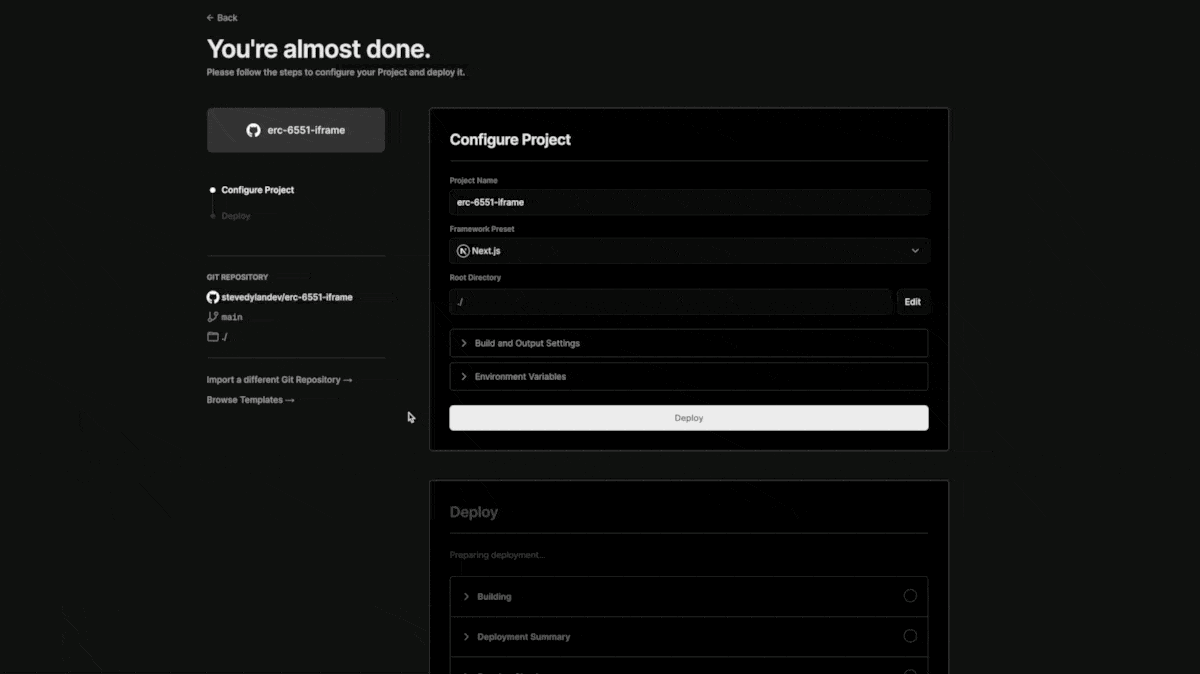Click the GitHub icon beside stevedylandev/erc-6551-iframe
The image size is (1200, 674).
[212, 297]
